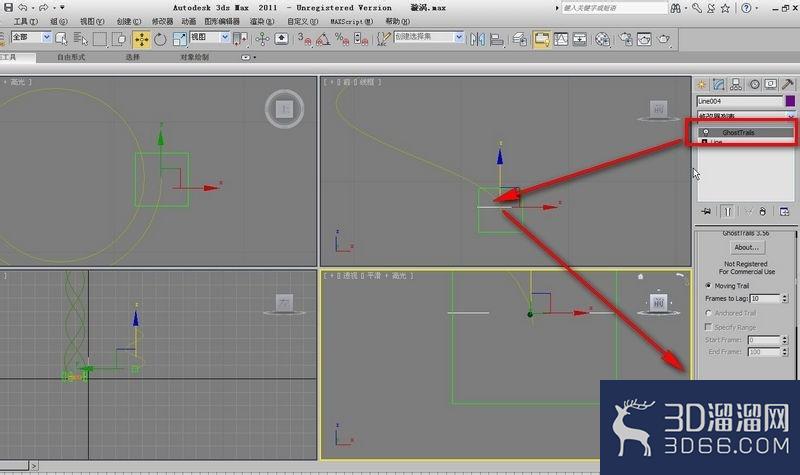
Task: Toggle the Angle Snap button
Action: click(x=323, y=39)
